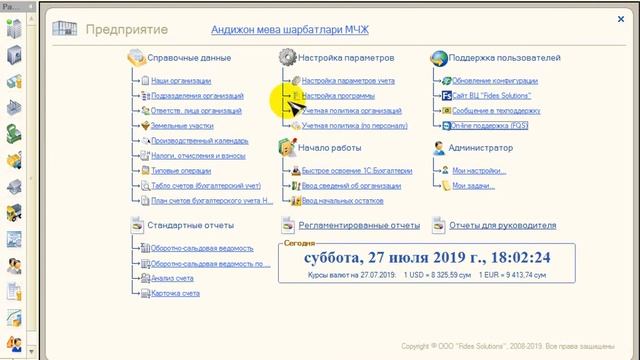640x360 pixels.
Task: Click the Стандартные отчеты document icon
Action: tap(137, 225)
